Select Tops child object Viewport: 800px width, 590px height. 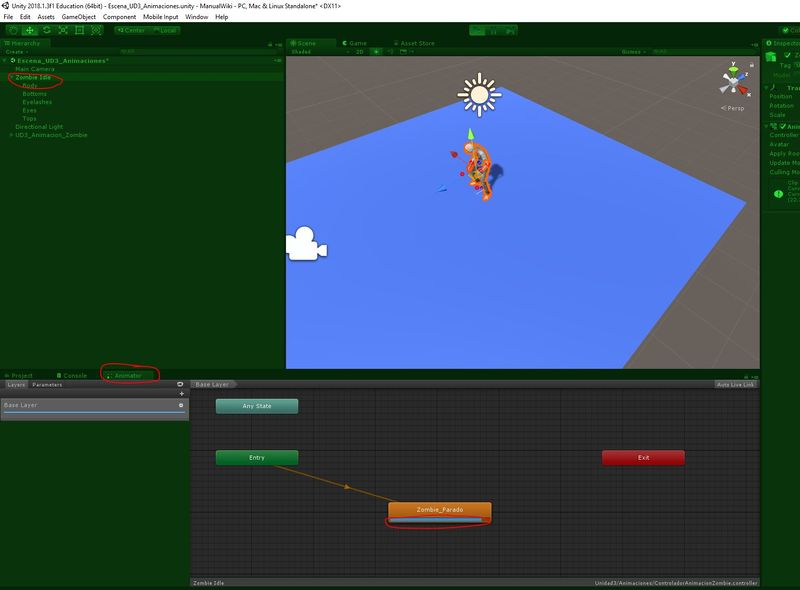tap(29, 118)
